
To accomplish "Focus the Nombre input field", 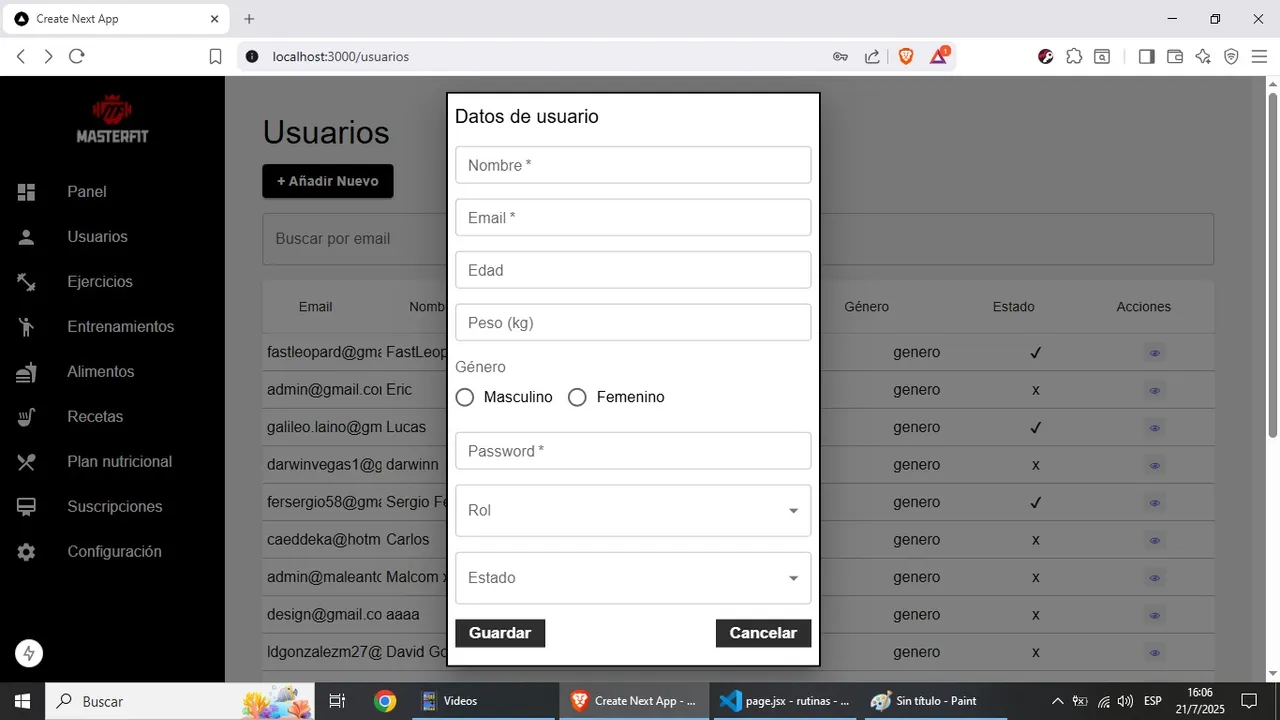I will pos(633,165).
